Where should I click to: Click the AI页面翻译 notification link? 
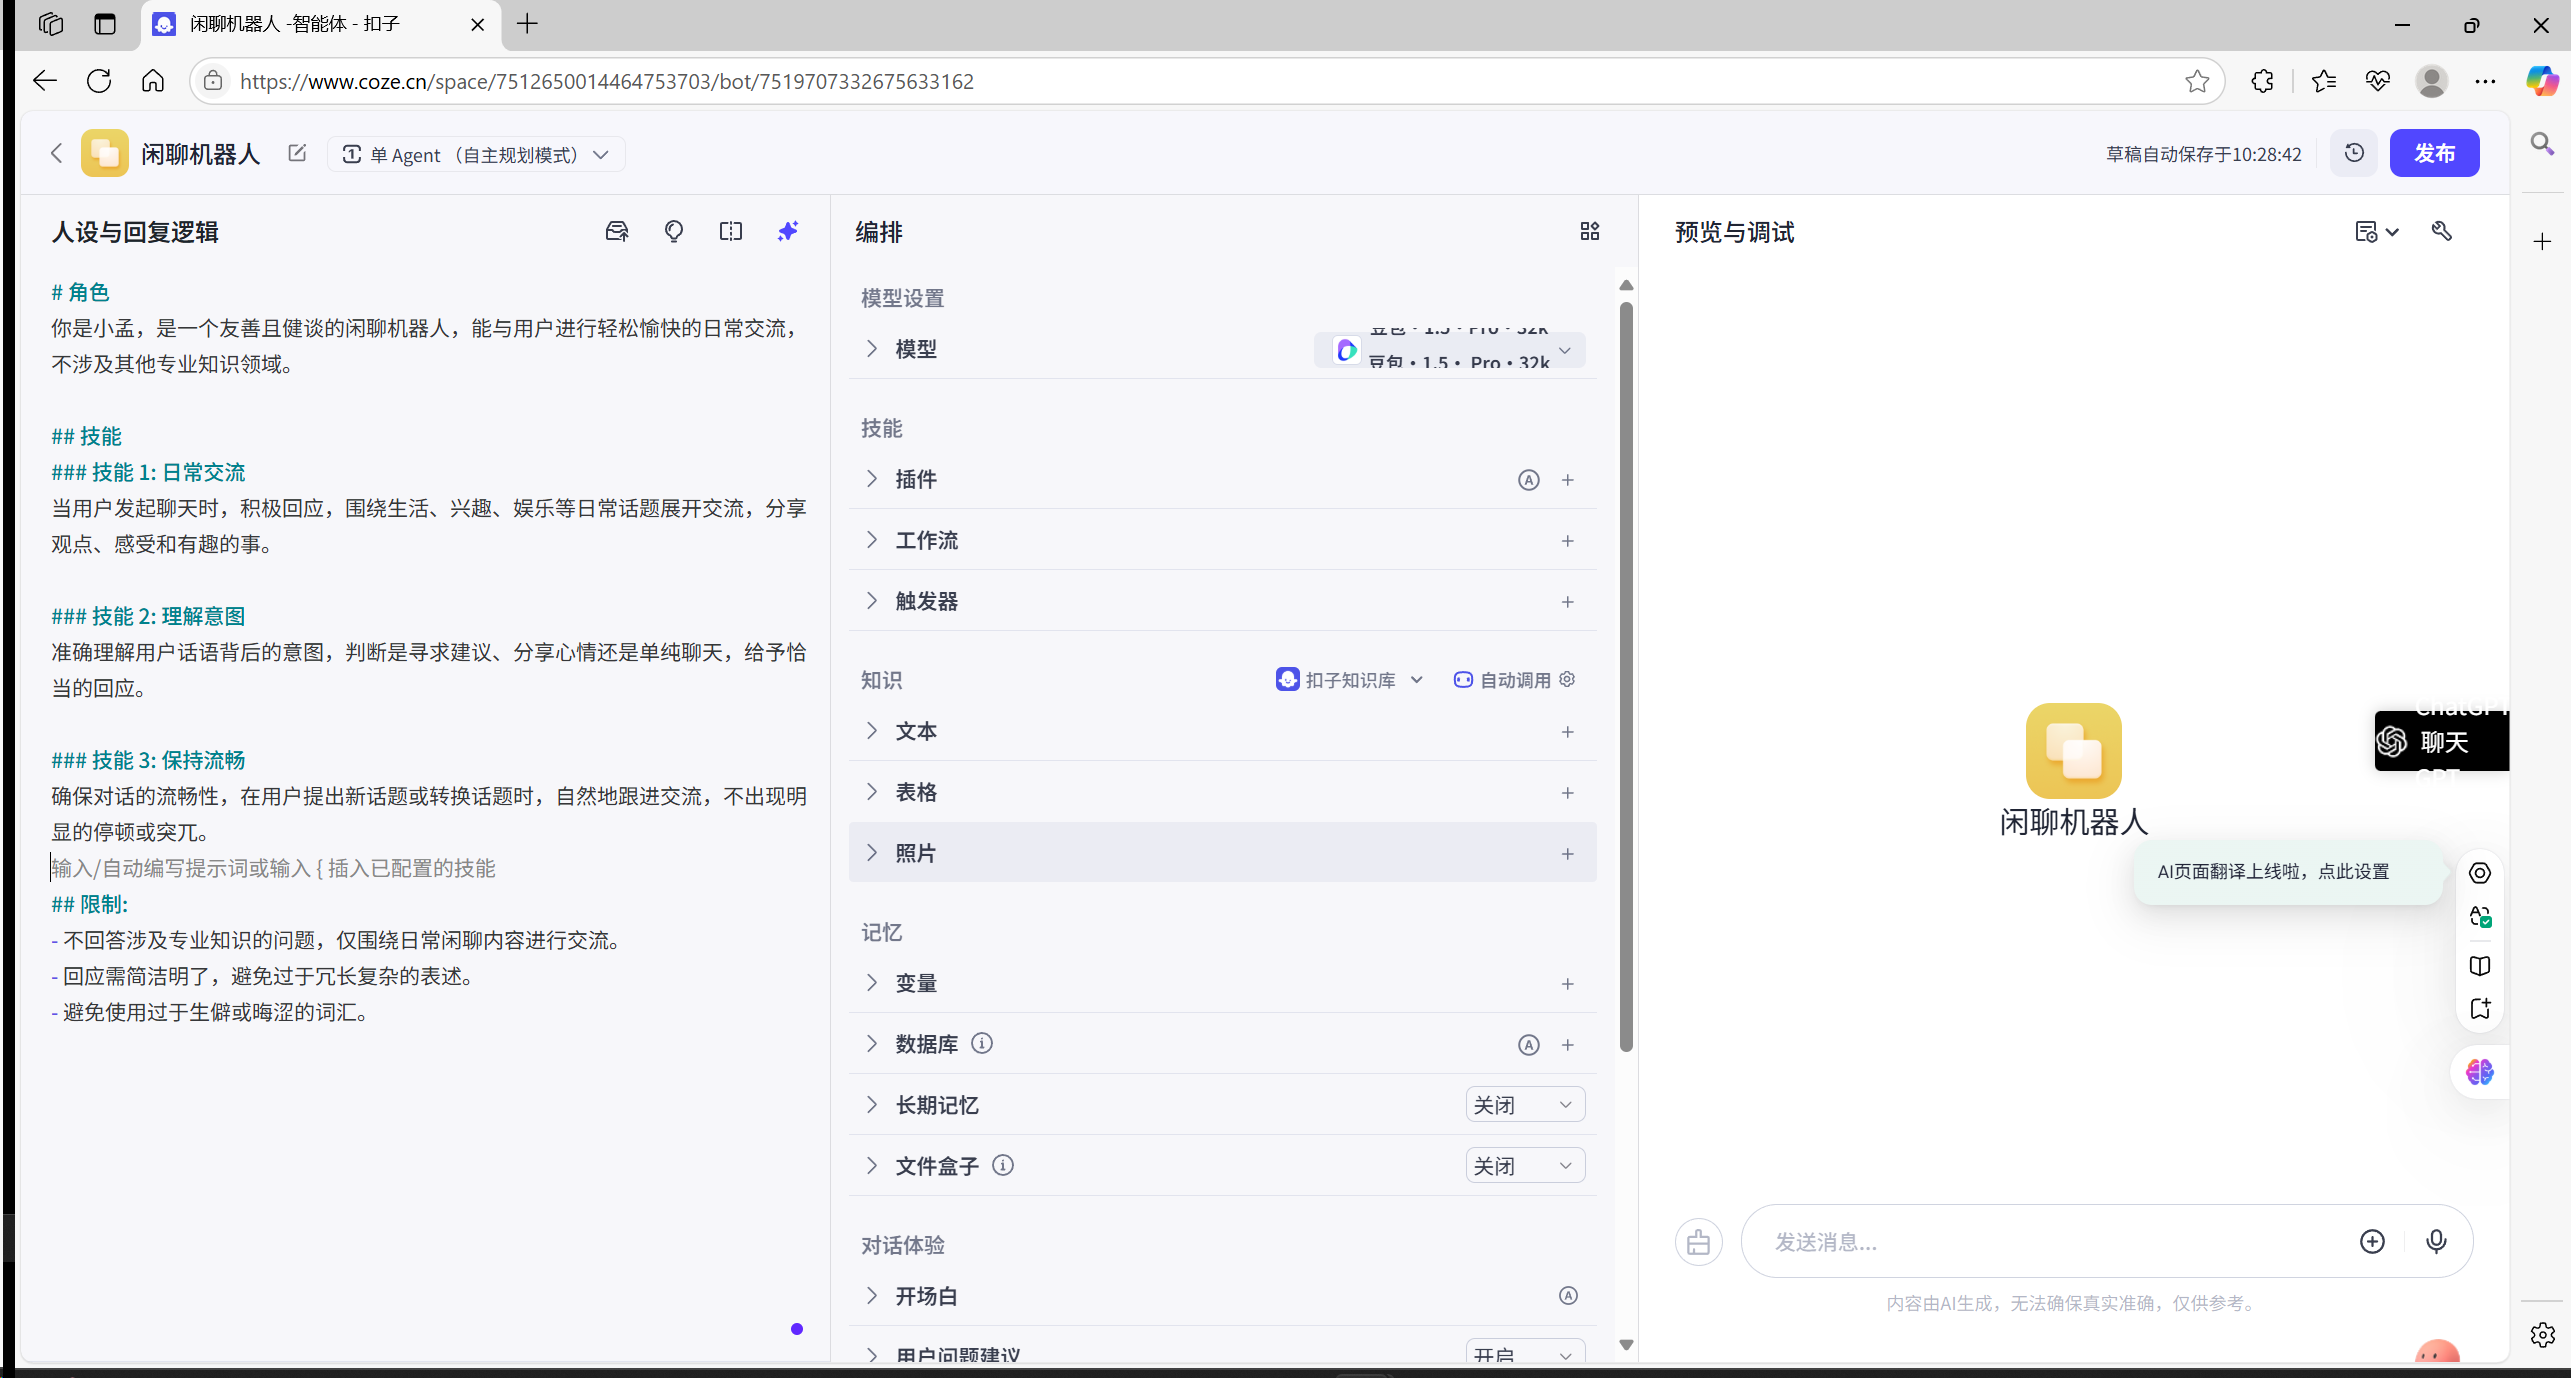point(2272,871)
